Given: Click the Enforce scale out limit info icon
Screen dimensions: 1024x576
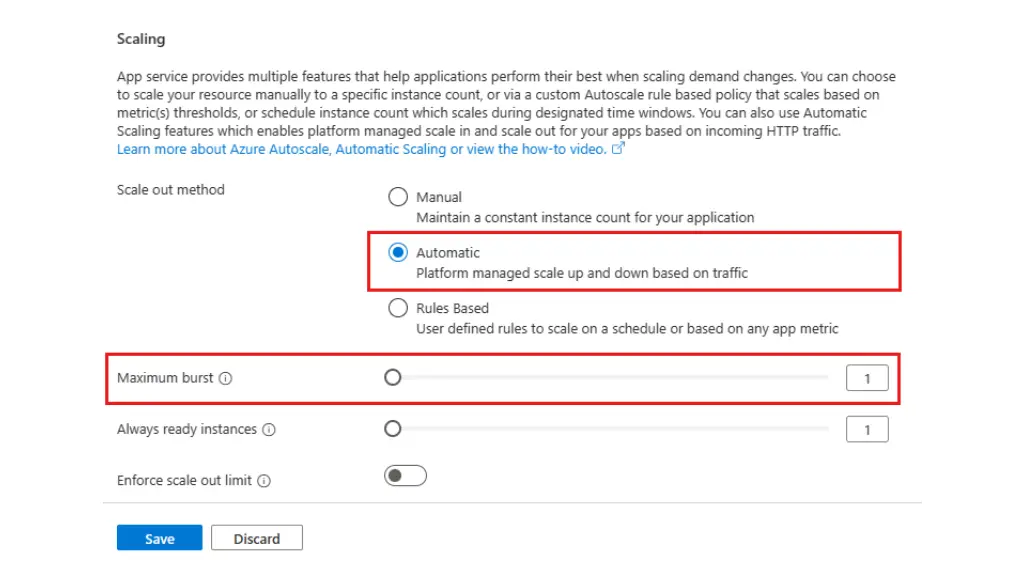Looking at the screenshot, I should [x=264, y=481].
